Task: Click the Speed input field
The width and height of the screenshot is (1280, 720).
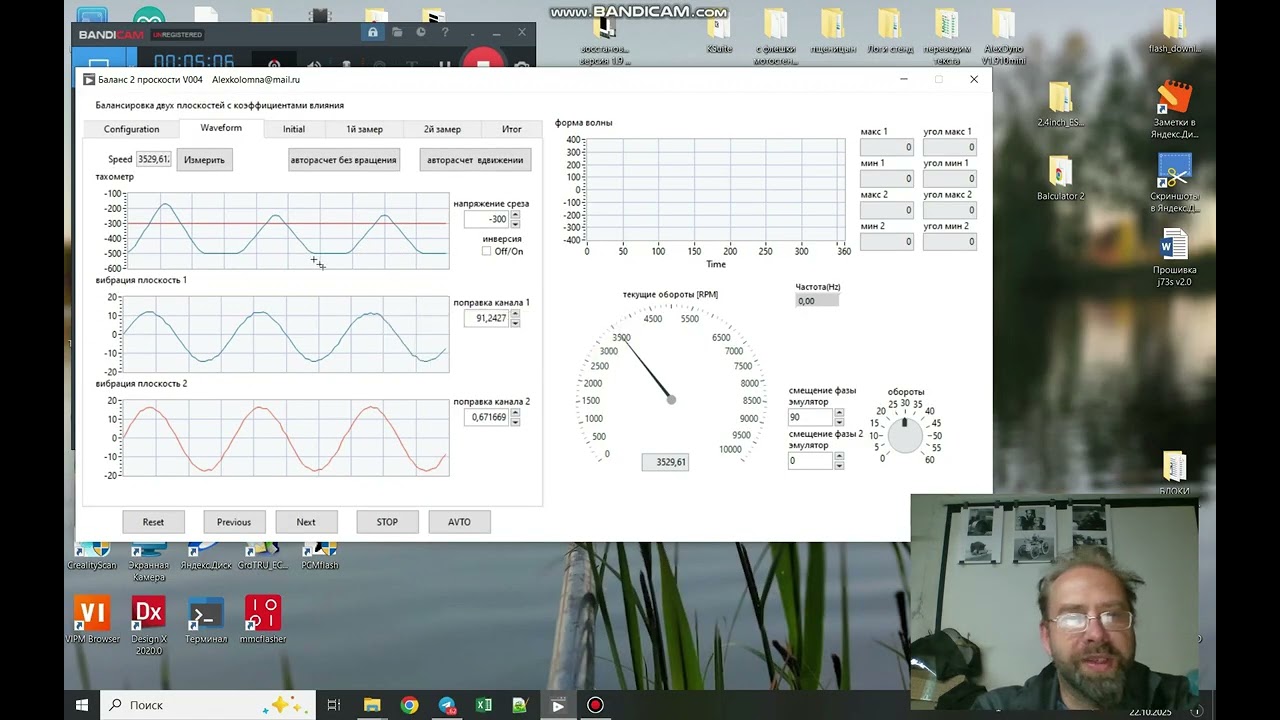Action: click(x=154, y=159)
